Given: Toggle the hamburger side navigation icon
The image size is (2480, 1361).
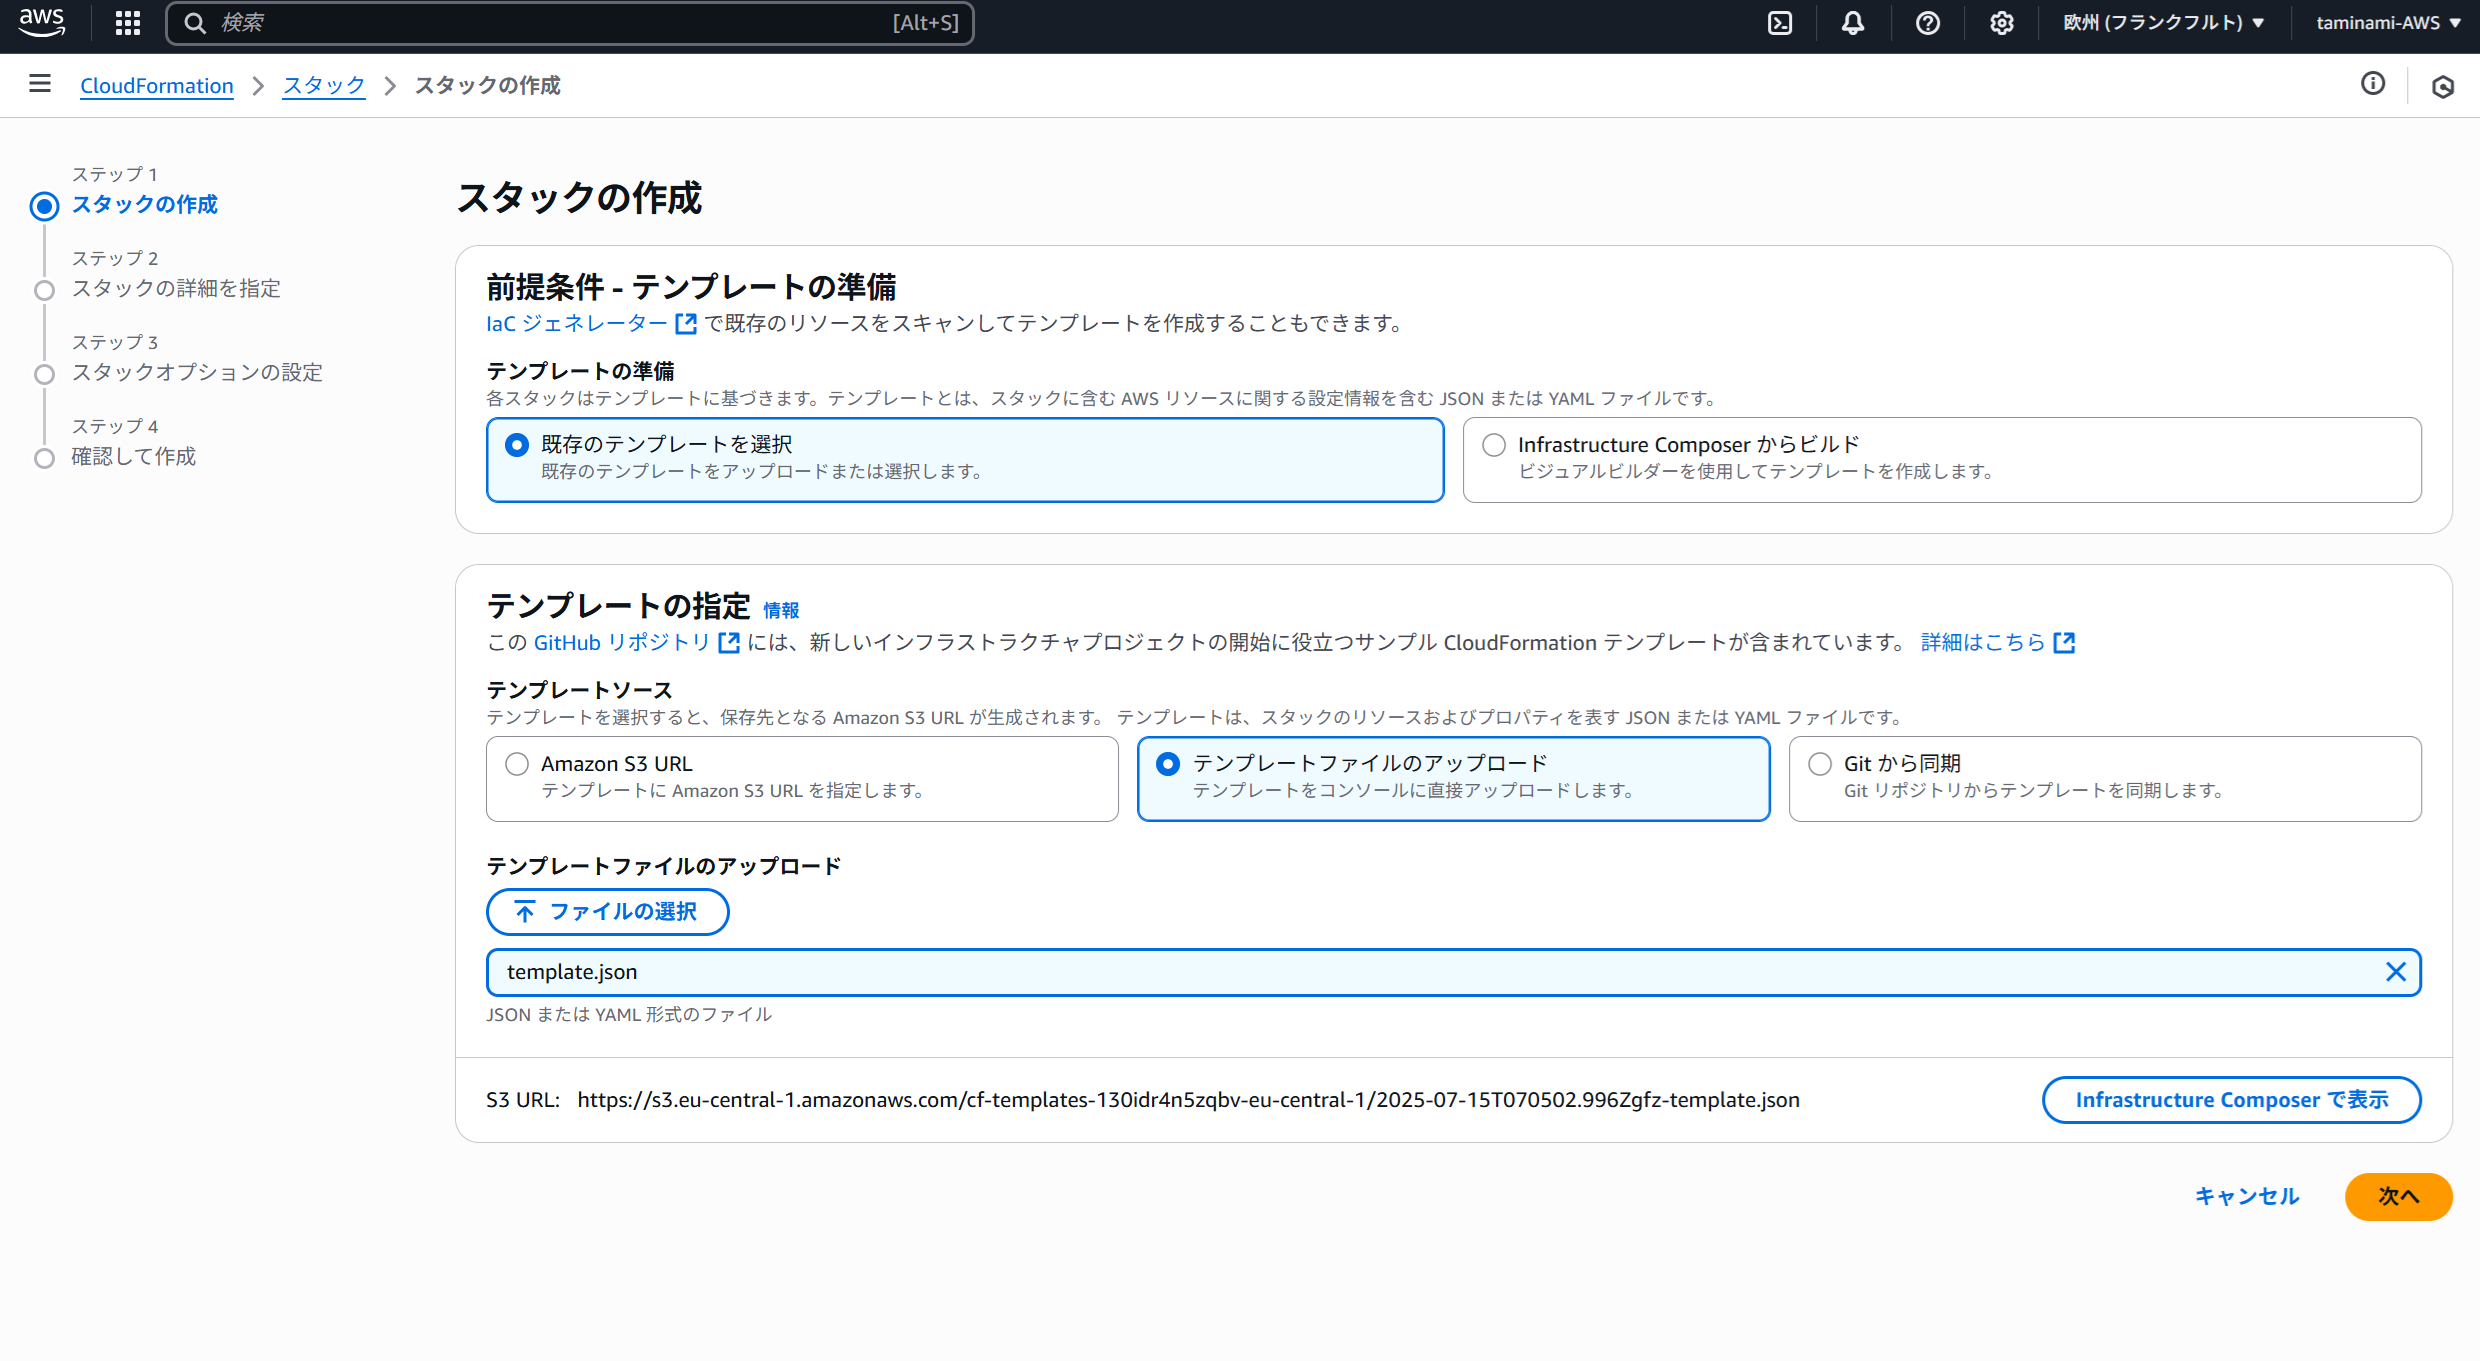Looking at the screenshot, I should [40, 84].
